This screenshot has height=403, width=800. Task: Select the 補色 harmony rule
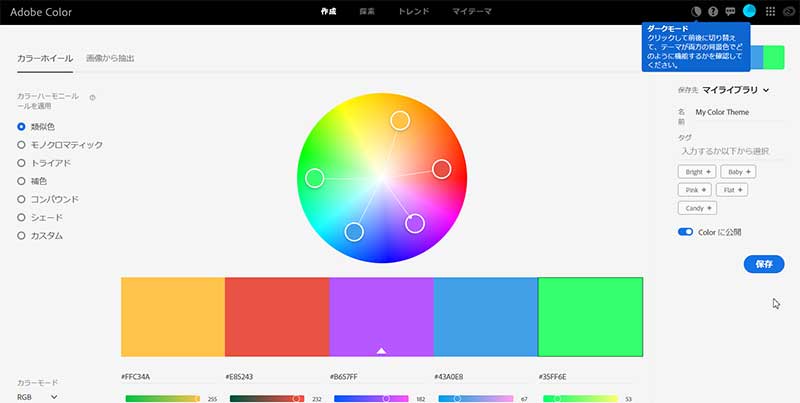coord(32,181)
